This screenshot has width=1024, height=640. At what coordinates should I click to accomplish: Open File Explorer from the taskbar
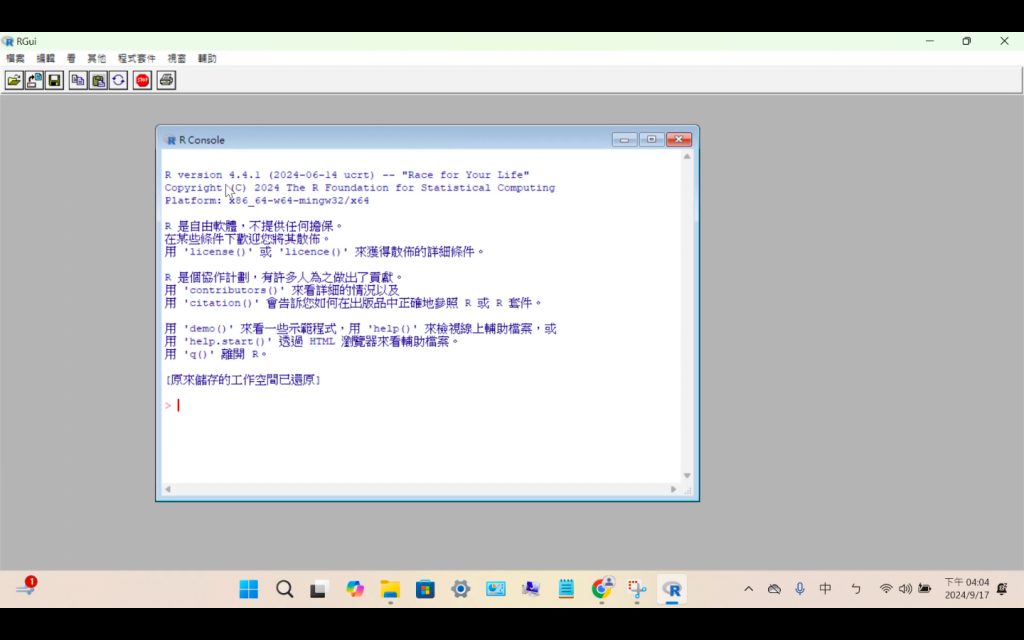coord(390,589)
